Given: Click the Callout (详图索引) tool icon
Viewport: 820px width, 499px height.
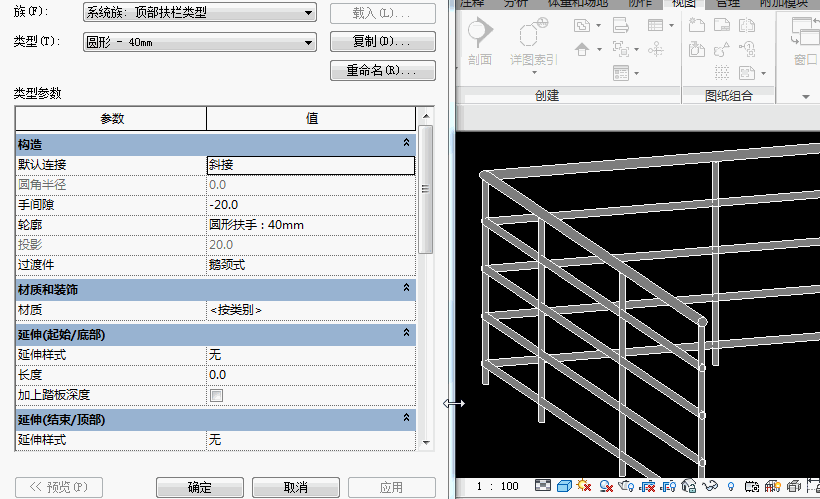Looking at the screenshot, I should pos(532,38).
